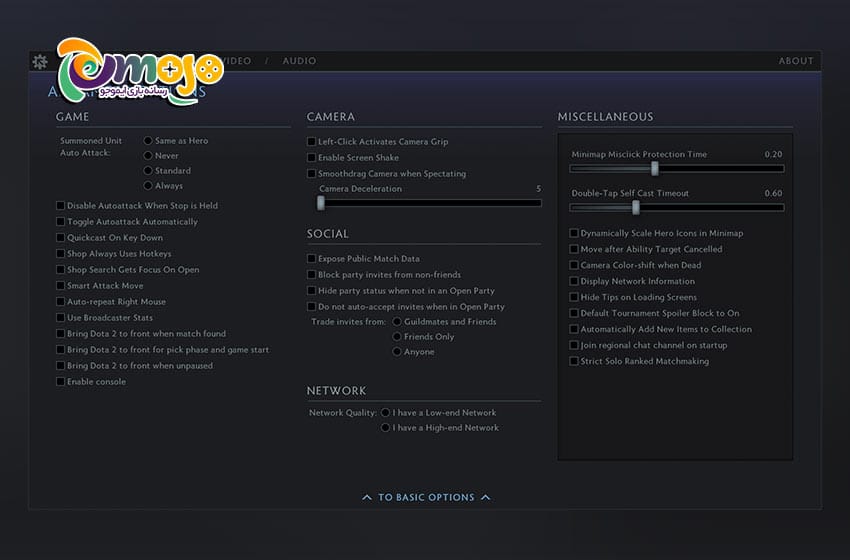The width and height of the screenshot is (850, 560).
Task: Enable Disable Autoattack When Stop is Held
Action: 61,205
